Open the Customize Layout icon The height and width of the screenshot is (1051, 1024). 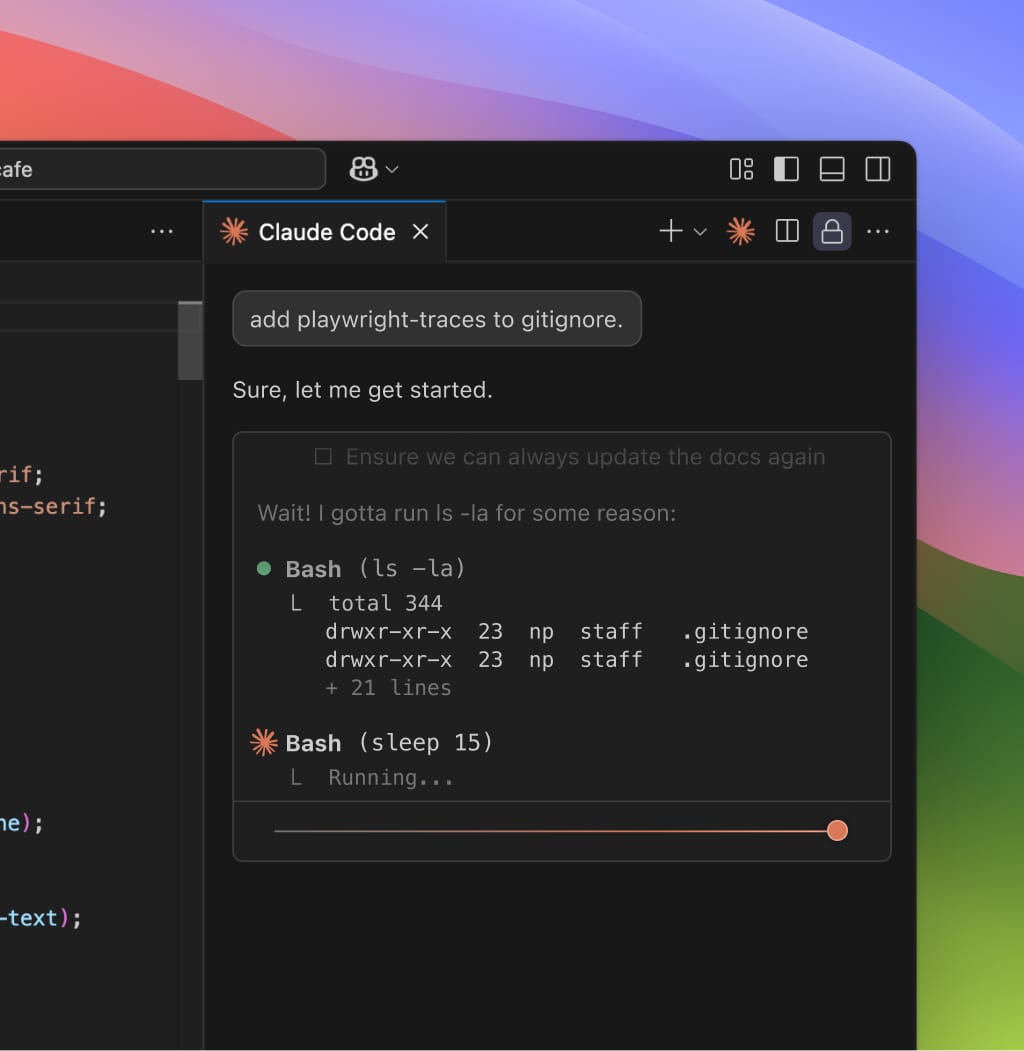tap(741, 169)
